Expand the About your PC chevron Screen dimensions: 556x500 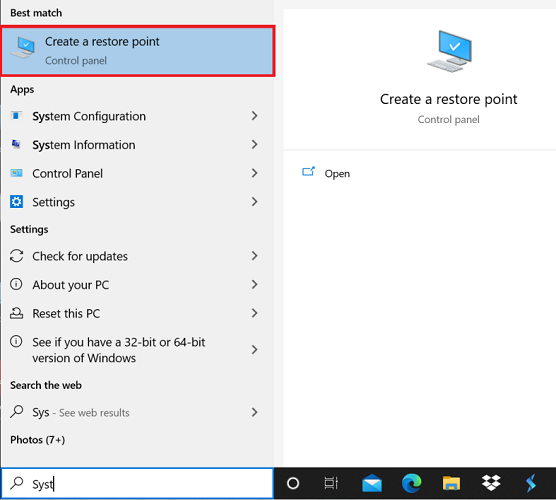pos(254,284)
